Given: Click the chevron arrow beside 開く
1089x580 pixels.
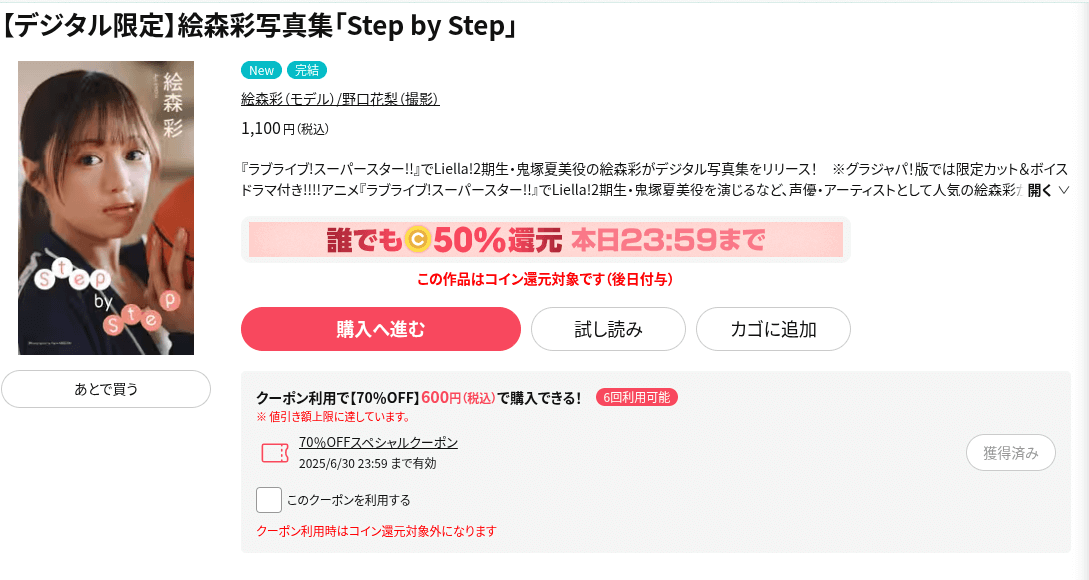Looking at the screenshot, I should click(x=1063, y=190).
